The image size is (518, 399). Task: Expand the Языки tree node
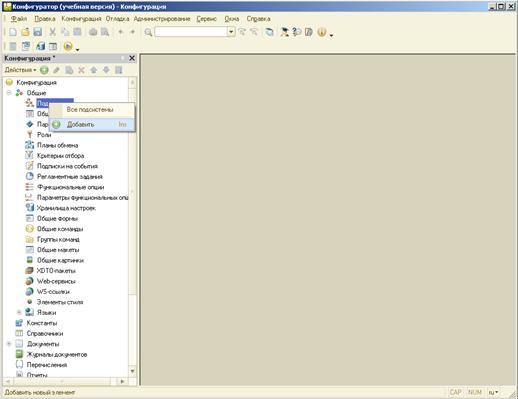click(x=19, y=312)
